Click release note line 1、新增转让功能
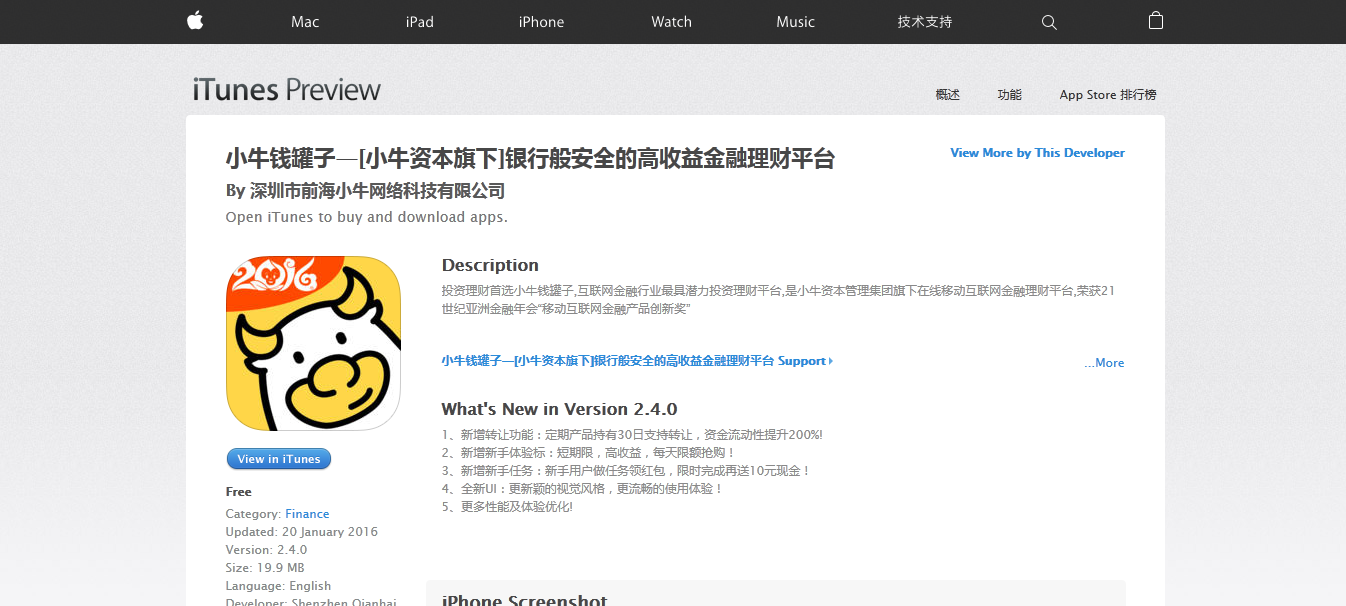 [x=632, y=435]
